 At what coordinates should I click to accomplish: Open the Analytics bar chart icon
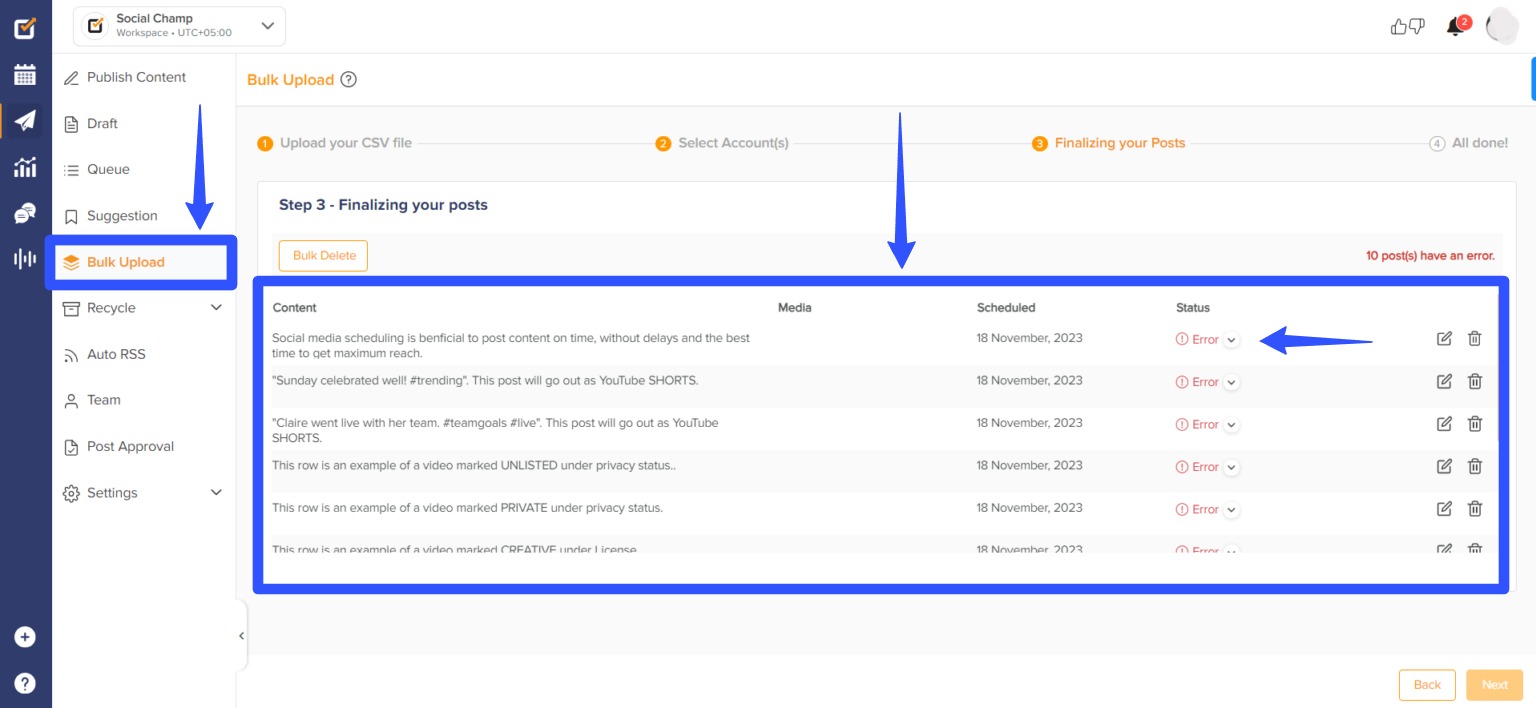[25, 165]
